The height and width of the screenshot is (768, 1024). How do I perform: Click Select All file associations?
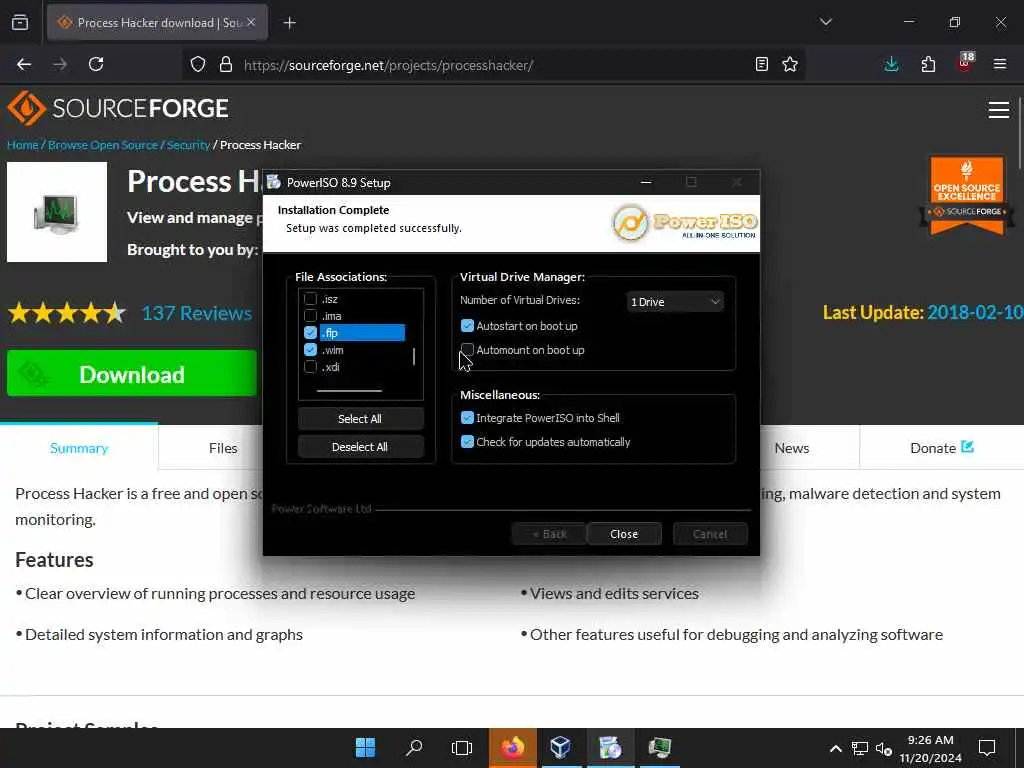360,419
